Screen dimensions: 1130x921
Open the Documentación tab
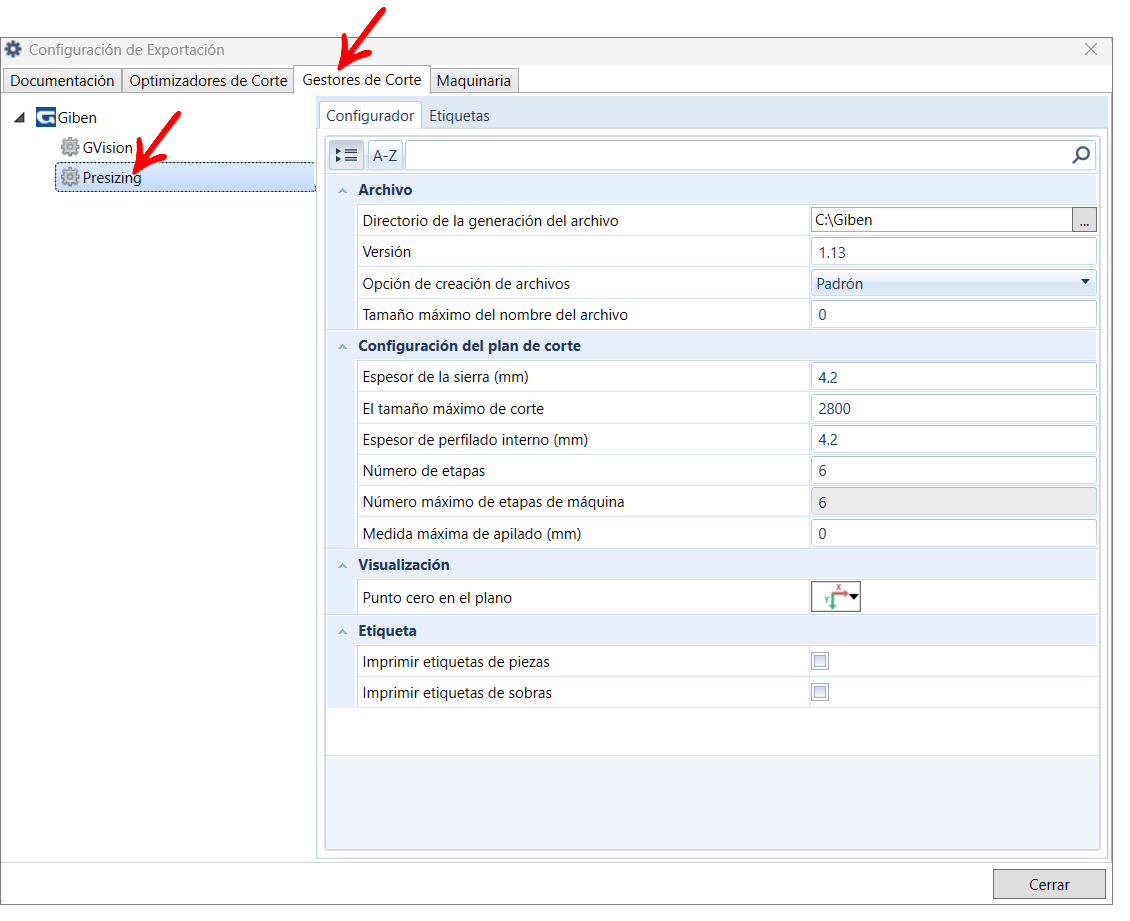pyautogui.click(x=62, y=81)
